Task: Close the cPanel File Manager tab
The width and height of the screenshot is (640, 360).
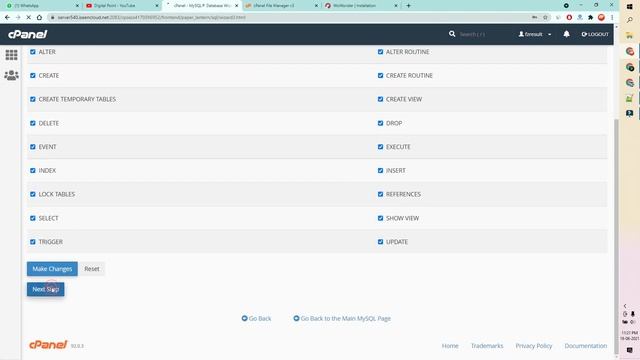Action: tap(316, 6)
